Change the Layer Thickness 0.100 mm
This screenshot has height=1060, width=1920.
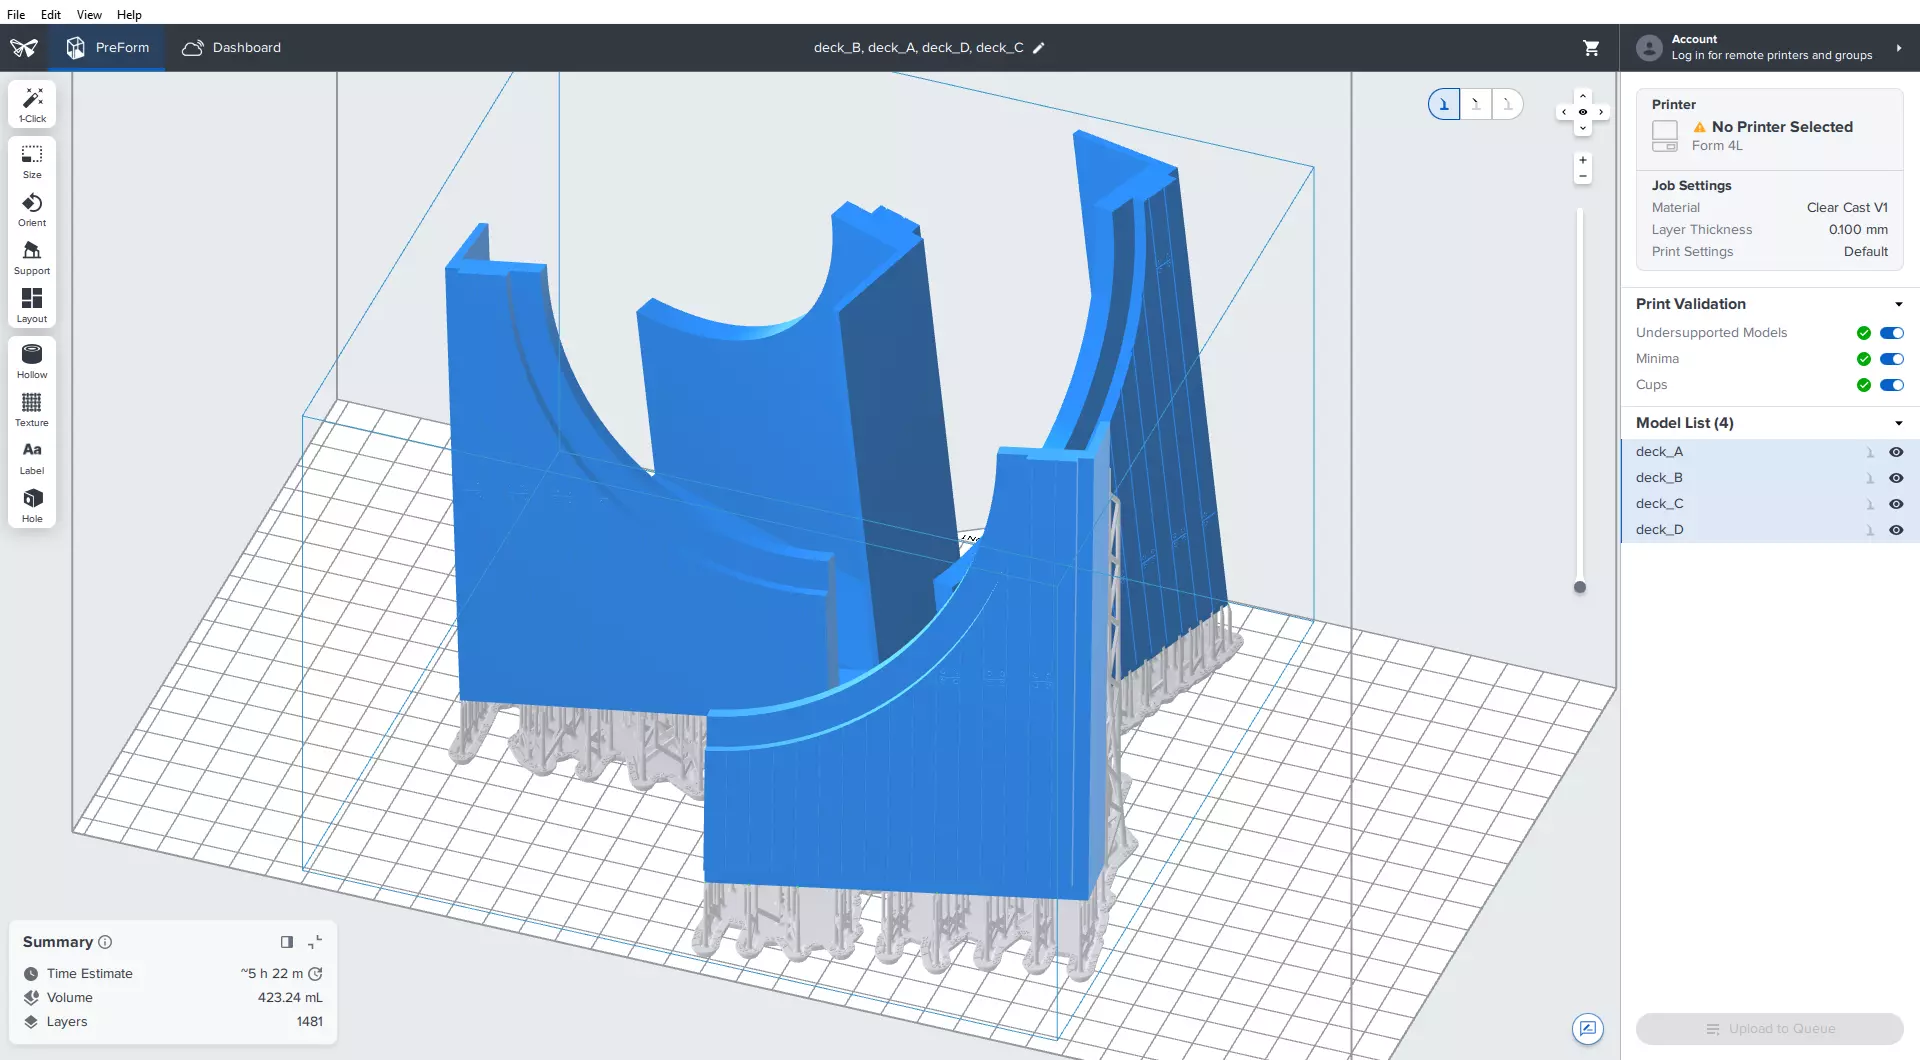point(1858,230)
